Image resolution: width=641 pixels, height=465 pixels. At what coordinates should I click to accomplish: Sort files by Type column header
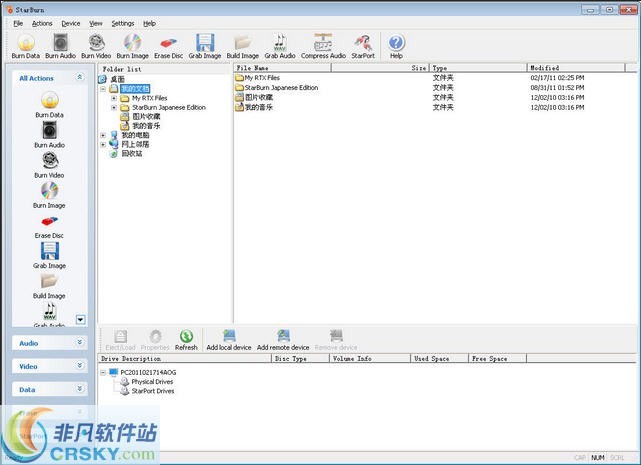pos(478,68)
